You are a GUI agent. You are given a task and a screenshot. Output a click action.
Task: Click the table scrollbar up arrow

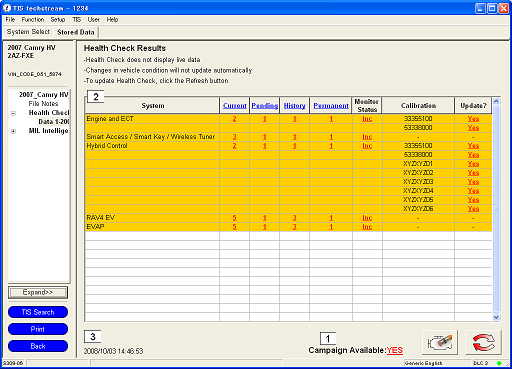coord(496,101)
